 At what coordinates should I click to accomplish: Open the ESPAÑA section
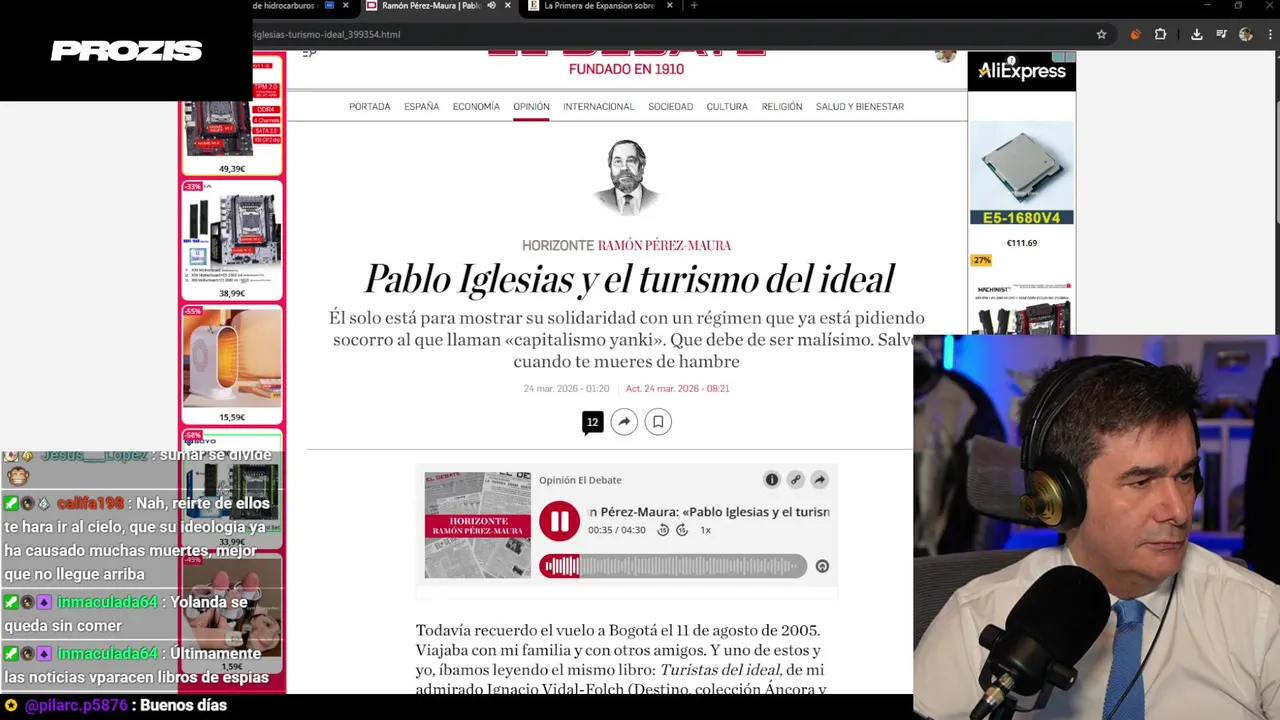422,107
